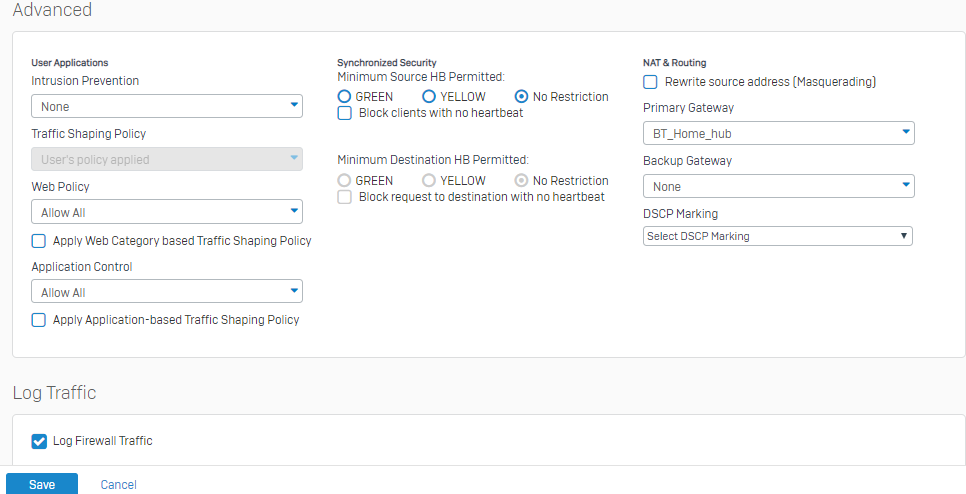
Task: Choose No Restriction for Source HB
Action: pos(521,97)
